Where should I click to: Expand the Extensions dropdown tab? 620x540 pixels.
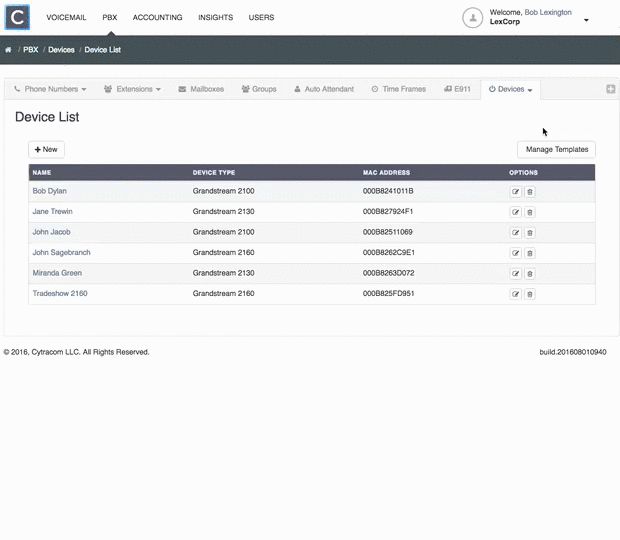(x=132, y=89)
